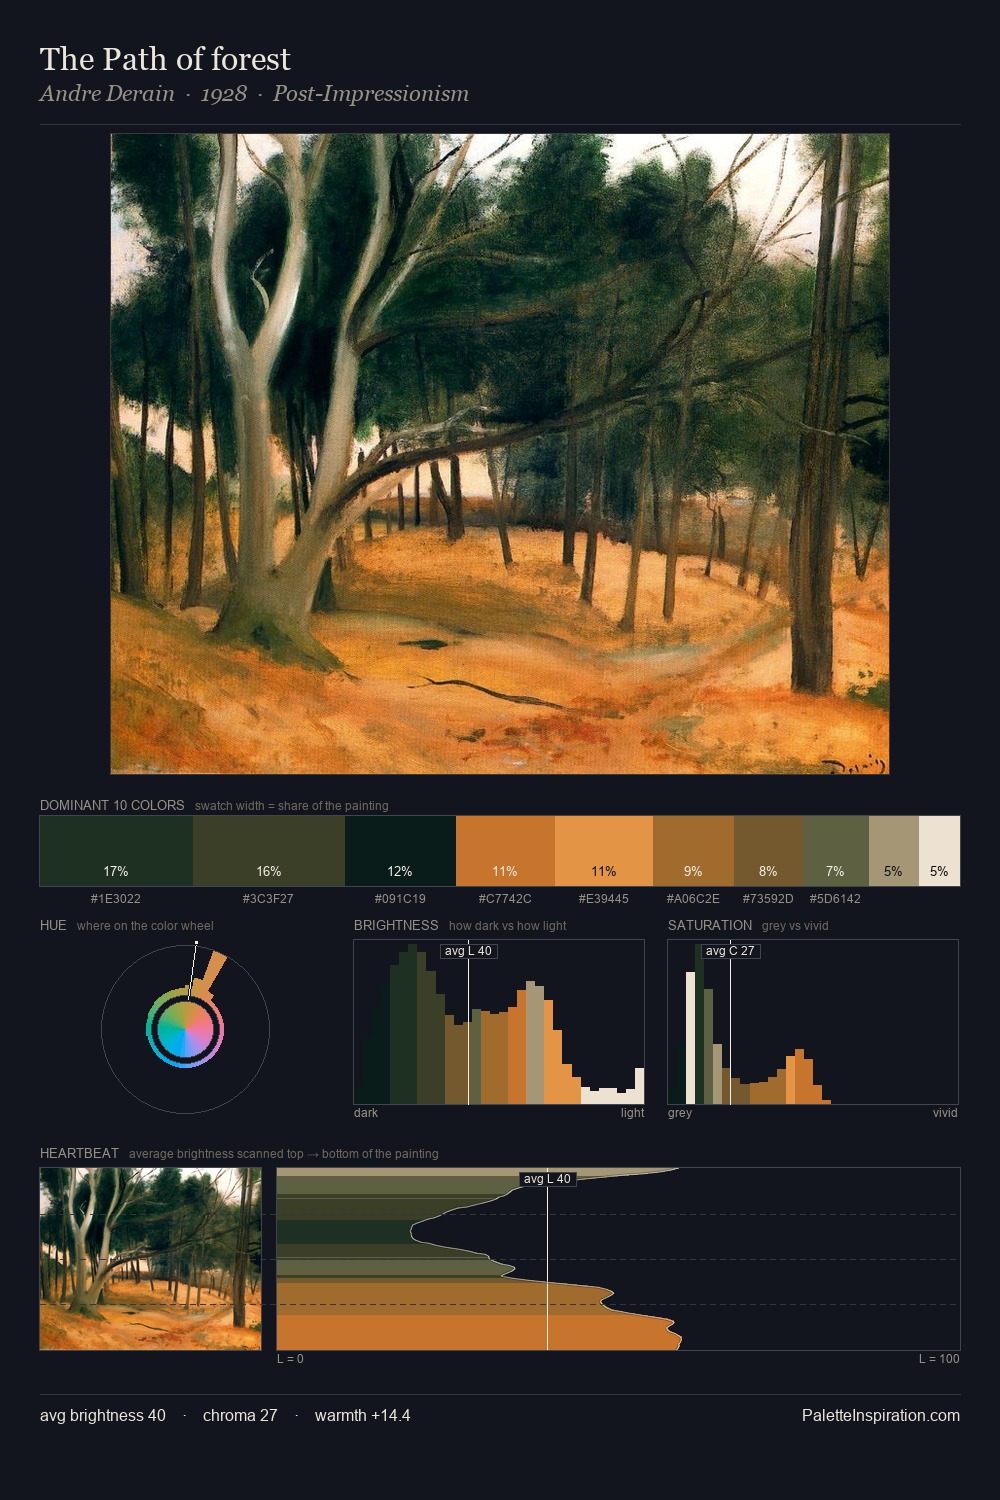
Task: Click the L = 100 axis label
Action: tap(939, 1359)
